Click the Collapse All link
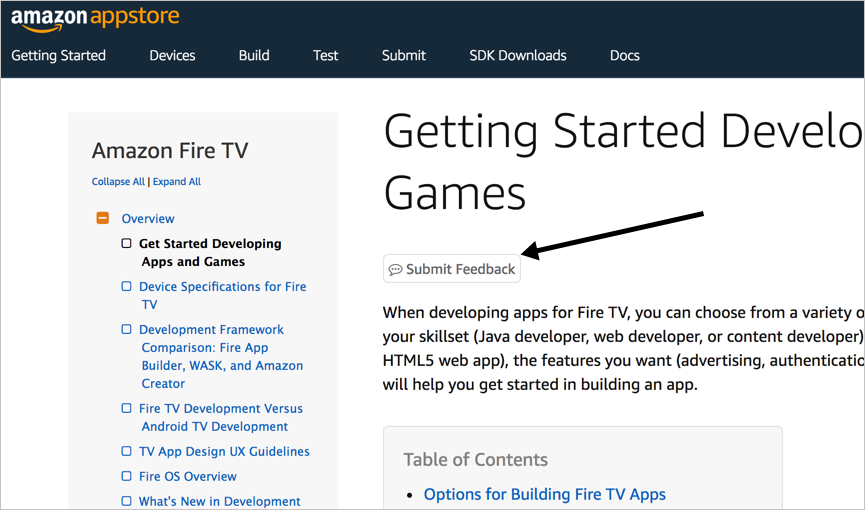 [118, 182]
